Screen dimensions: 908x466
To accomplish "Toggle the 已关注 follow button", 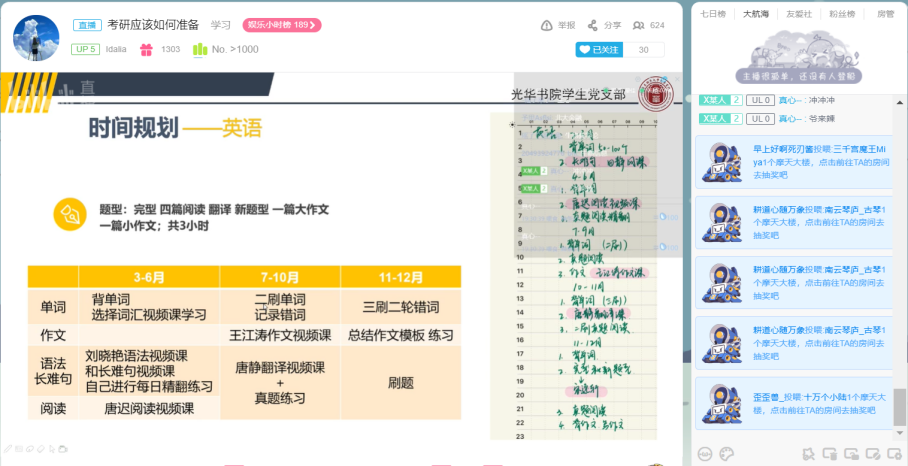I will (599, 50).
